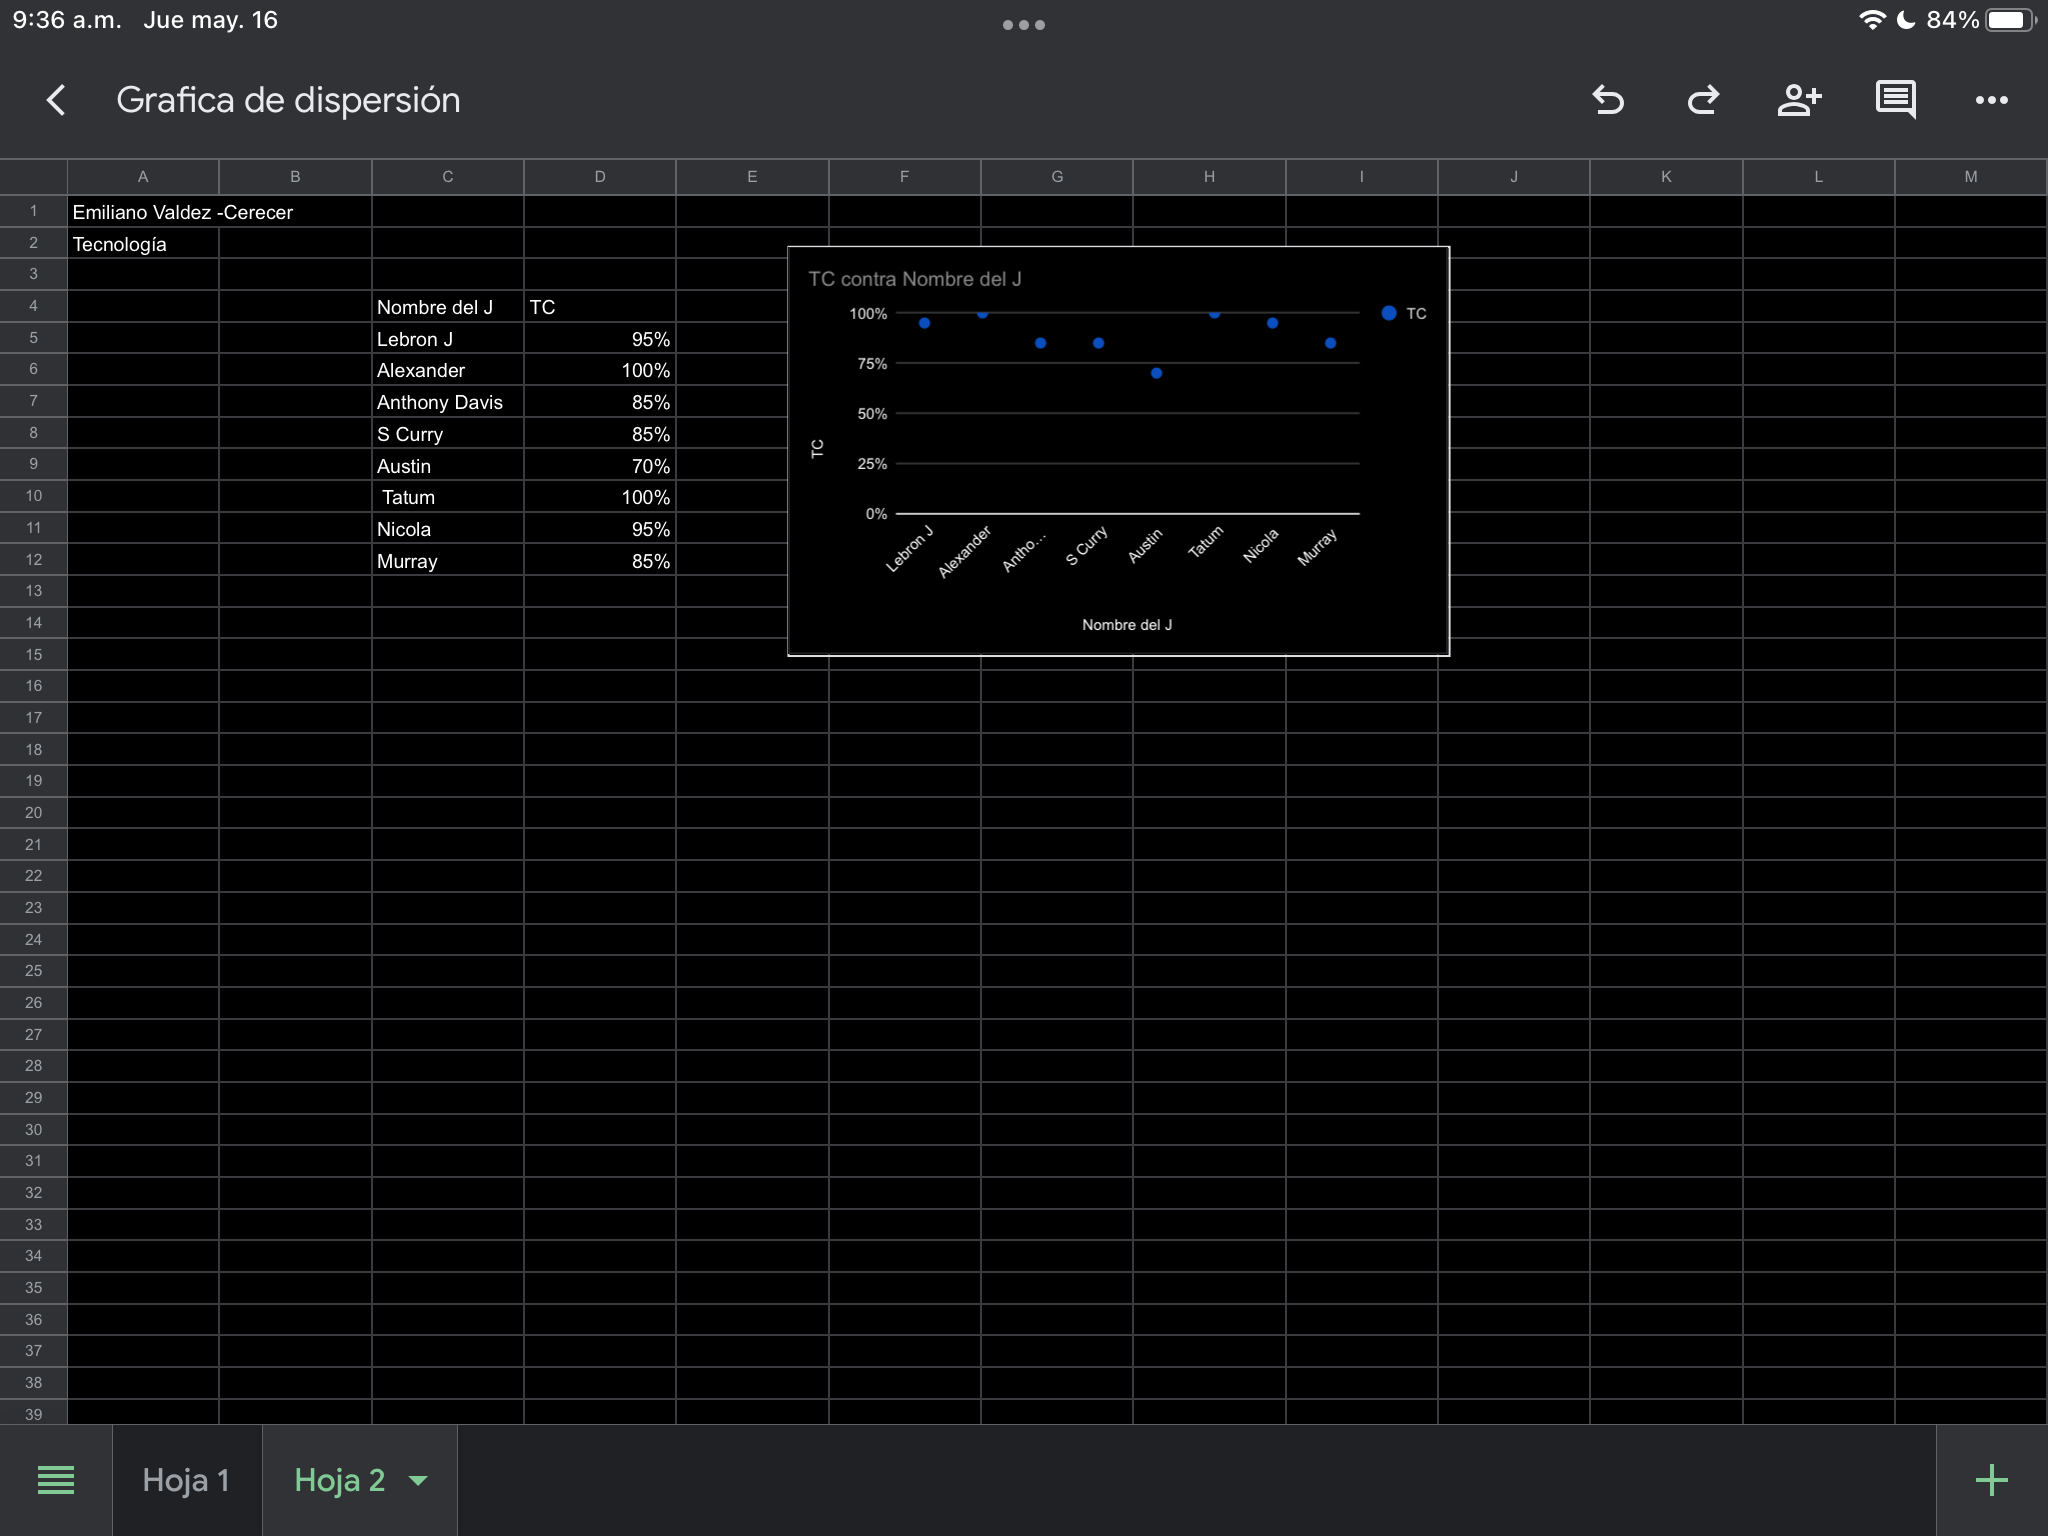Expand the Hoja 2 tab dropdown arrow
The width and height of the screenshot is (2048, 1536).
(419, 1481)
